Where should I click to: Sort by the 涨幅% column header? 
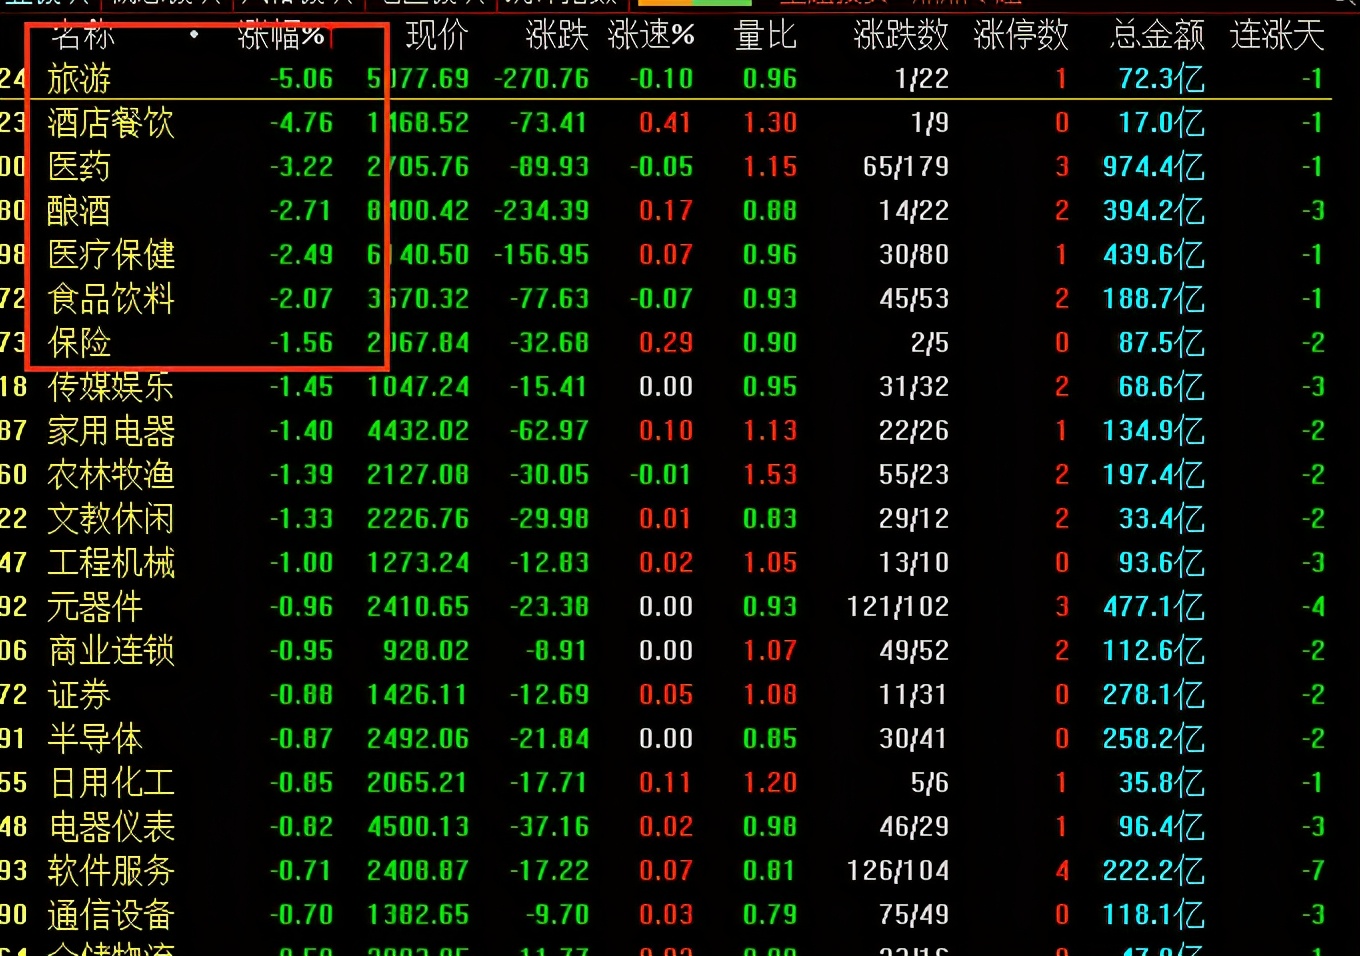click(x=281, y=37)
